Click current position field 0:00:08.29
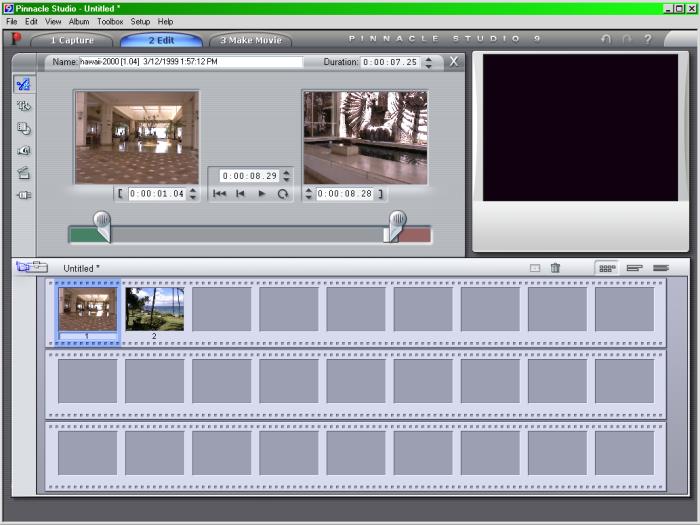The image size is (700, 525). click(x=250, y=176)
